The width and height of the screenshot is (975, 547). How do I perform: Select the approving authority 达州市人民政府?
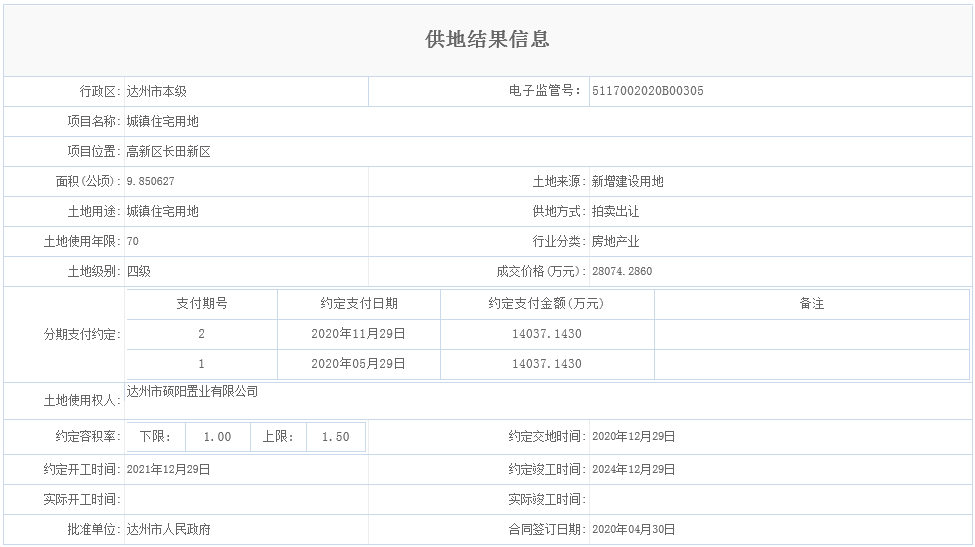[169, 529]
